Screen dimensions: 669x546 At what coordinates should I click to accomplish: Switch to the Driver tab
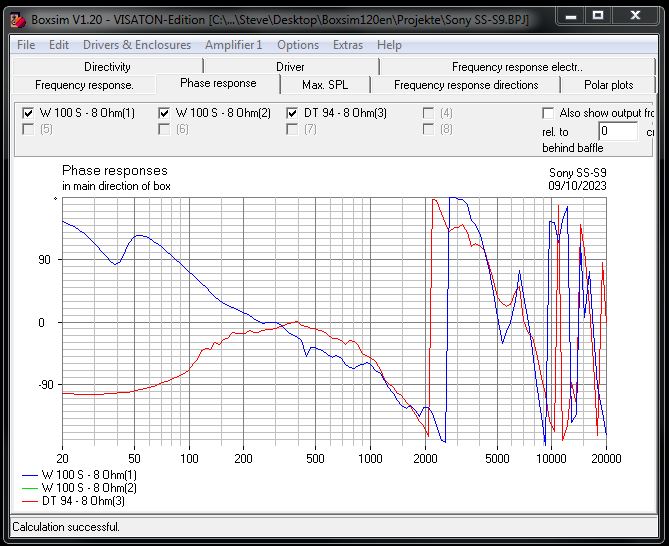pos(290,67)
